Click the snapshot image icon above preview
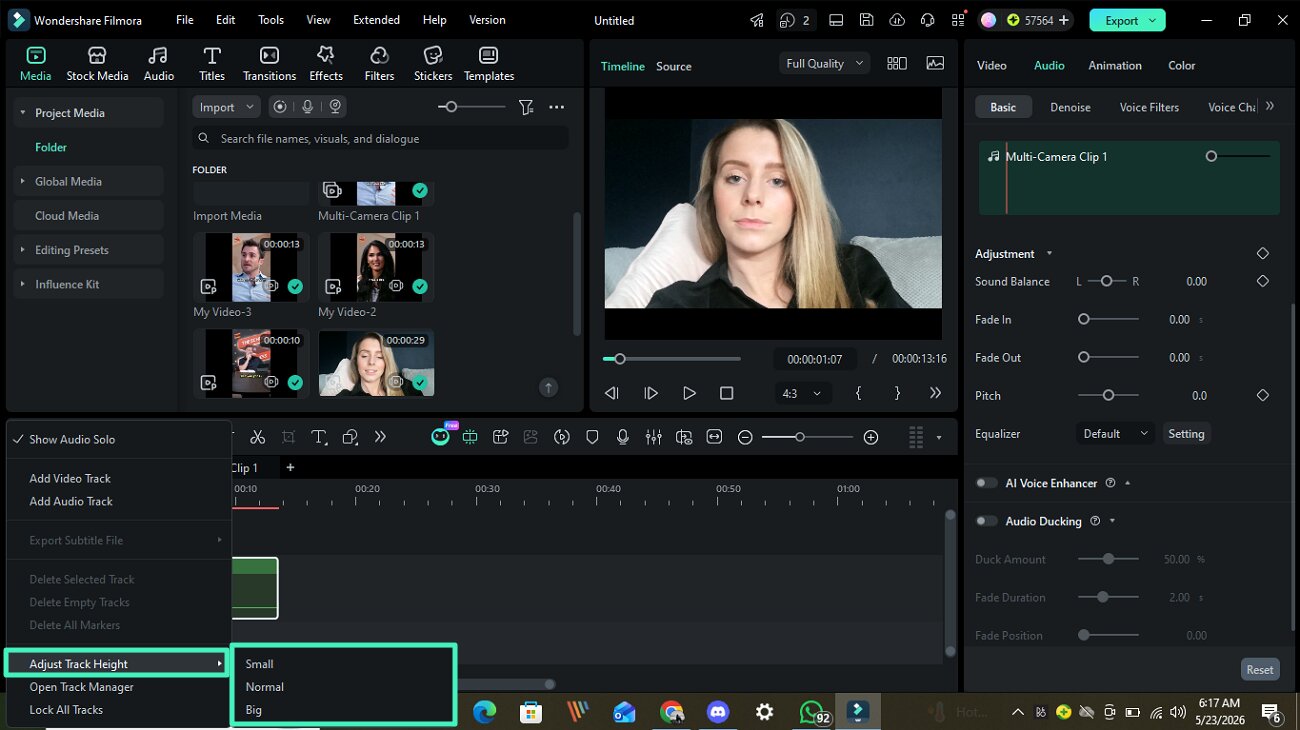Screen dimensions: 1300x730 [x=935, y=63]
